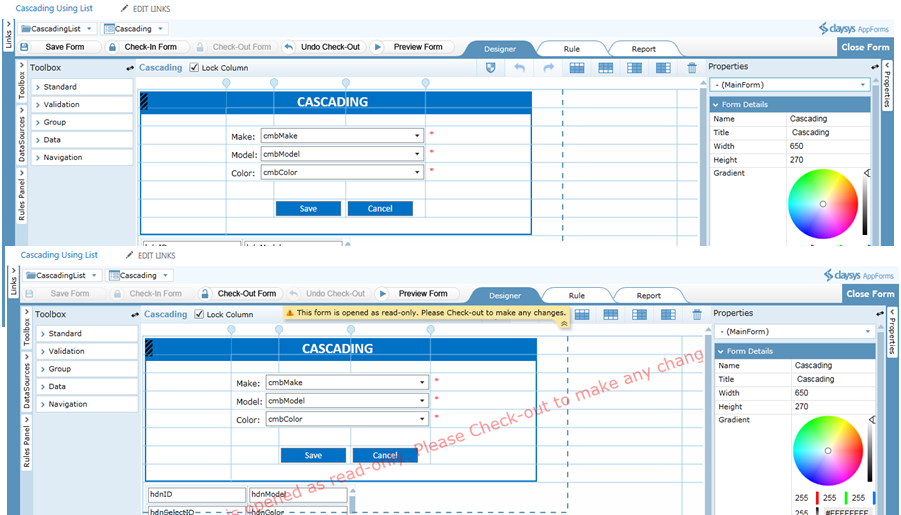The width and height of the screenshot is (901, 515).
Task: Click the second table-grid icon in upper toolbar
Action: pos(606,68)
